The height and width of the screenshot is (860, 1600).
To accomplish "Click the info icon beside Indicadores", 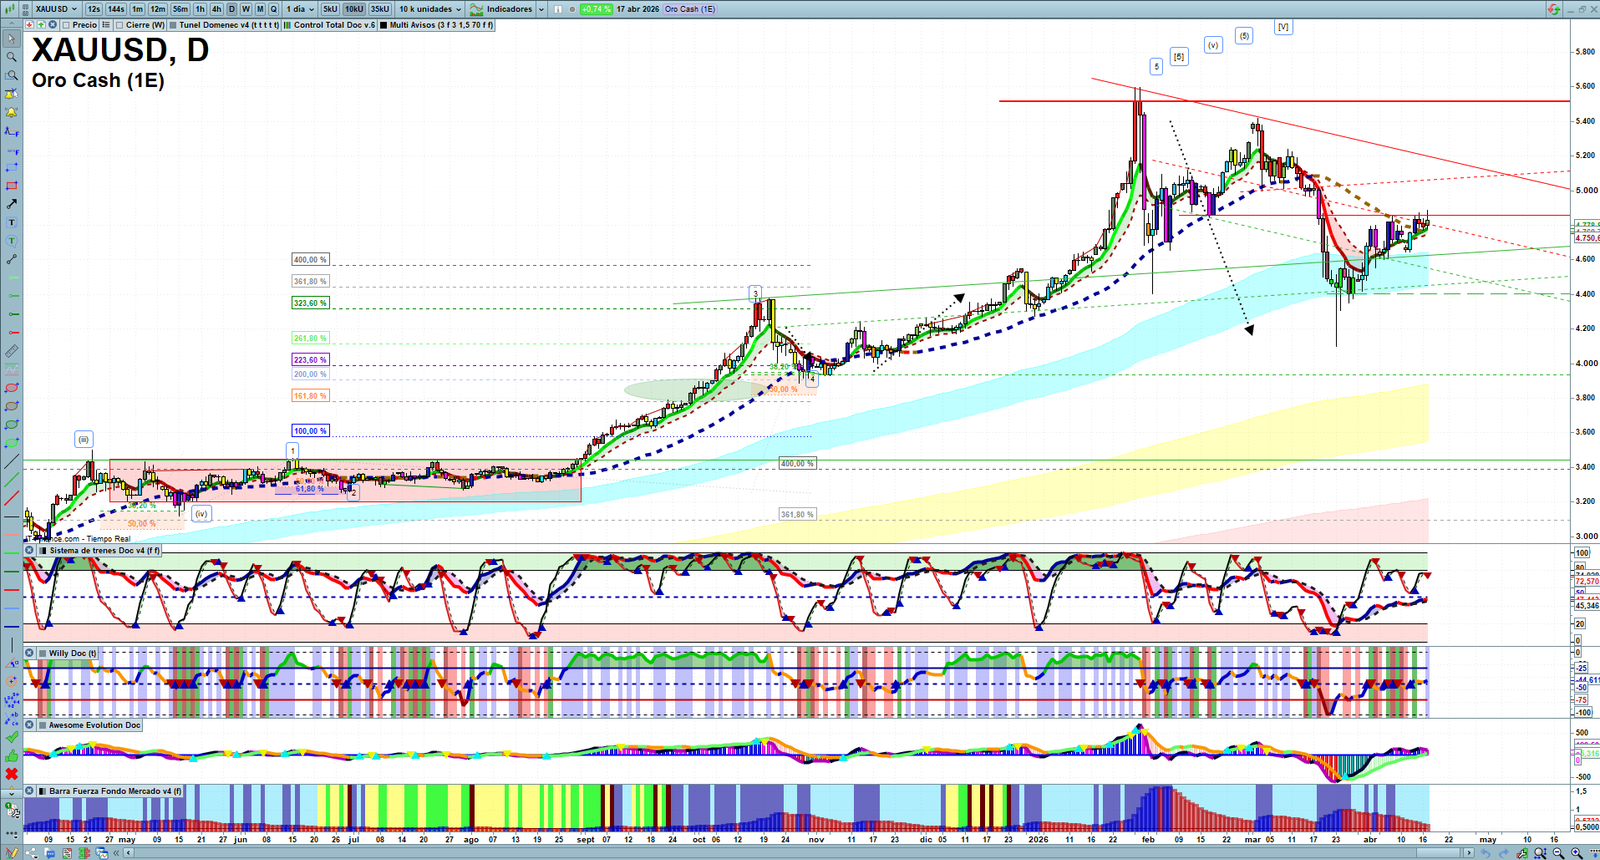I will click(x=558, y=9).
